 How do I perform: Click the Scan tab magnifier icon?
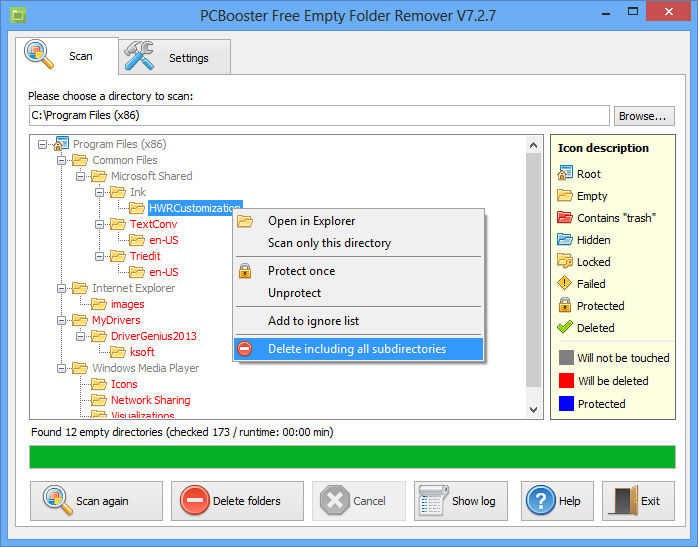click(39, 54)
